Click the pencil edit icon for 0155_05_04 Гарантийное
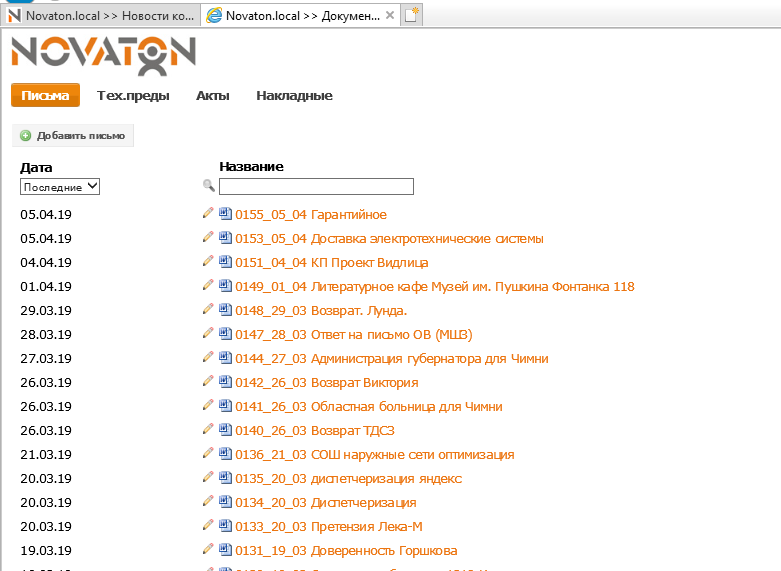781x571 pixels. [x=208, y=213]
